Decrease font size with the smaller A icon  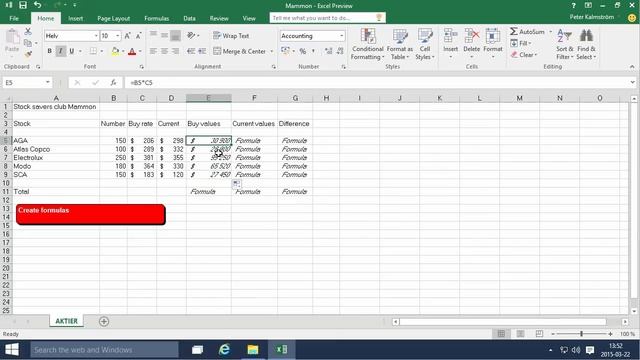point(138,36)
